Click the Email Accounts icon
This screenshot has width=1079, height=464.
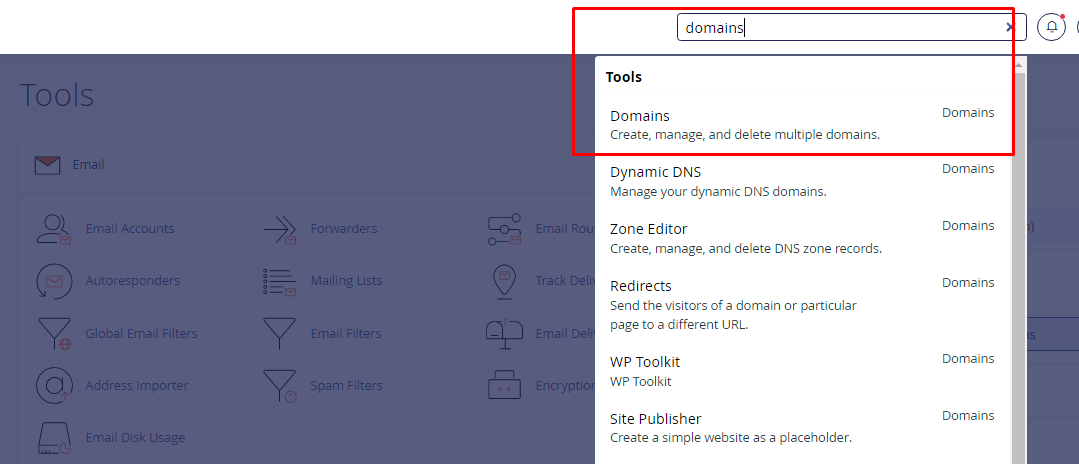click(x=54, y=229)
